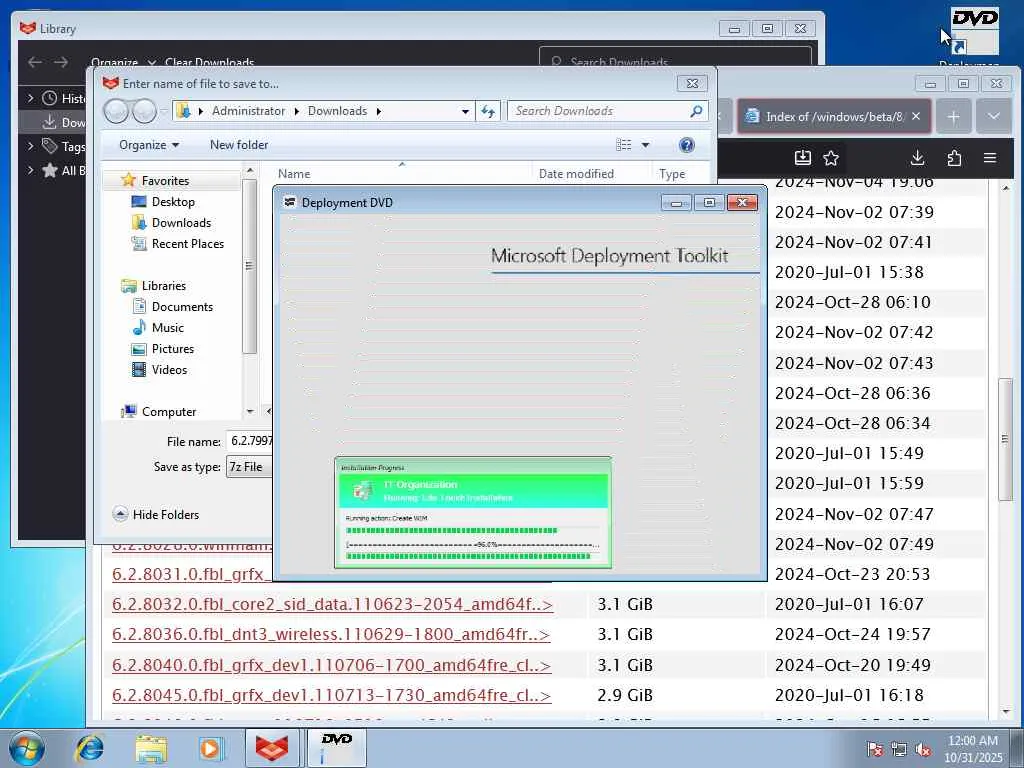Open the address path history dropdown
Screen dimensions: 1024x768
tap(465, 112)
